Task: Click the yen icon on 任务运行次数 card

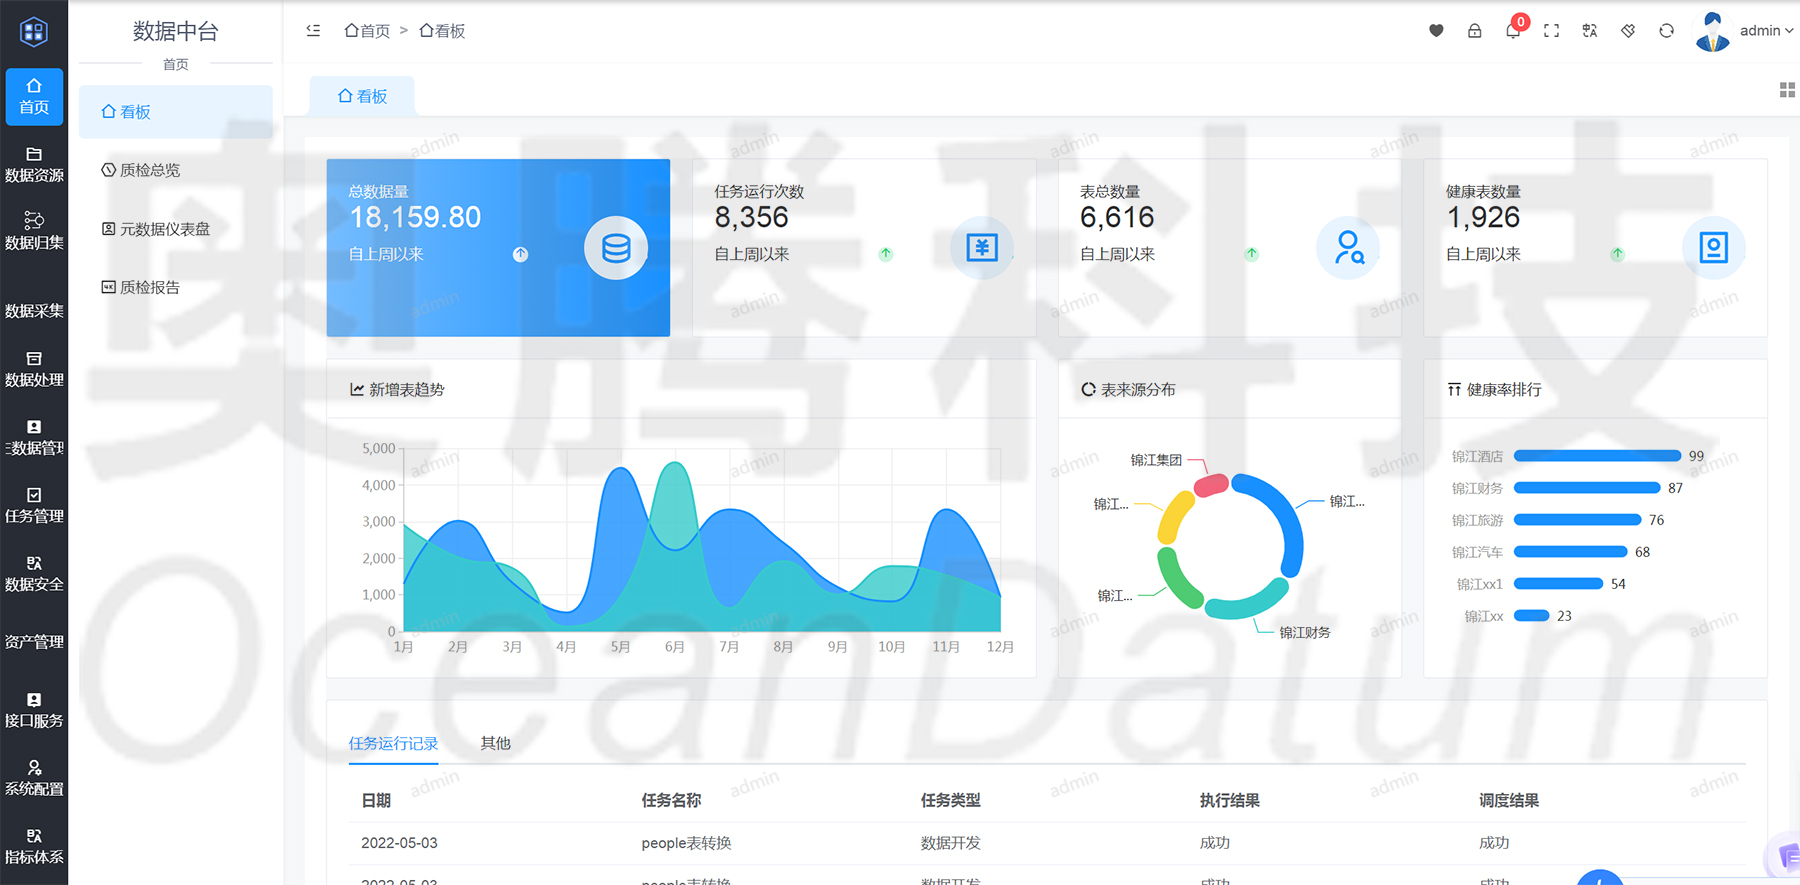Action: 982,247
